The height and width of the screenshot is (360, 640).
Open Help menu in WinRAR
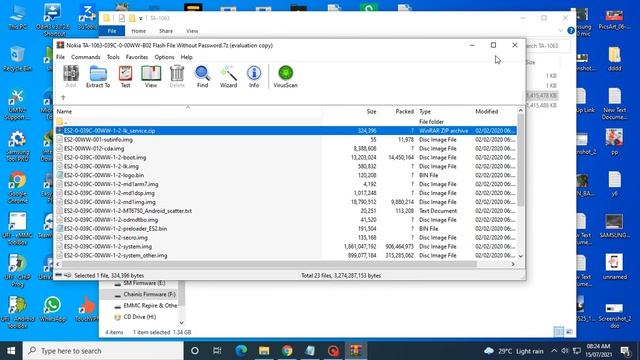187,57
